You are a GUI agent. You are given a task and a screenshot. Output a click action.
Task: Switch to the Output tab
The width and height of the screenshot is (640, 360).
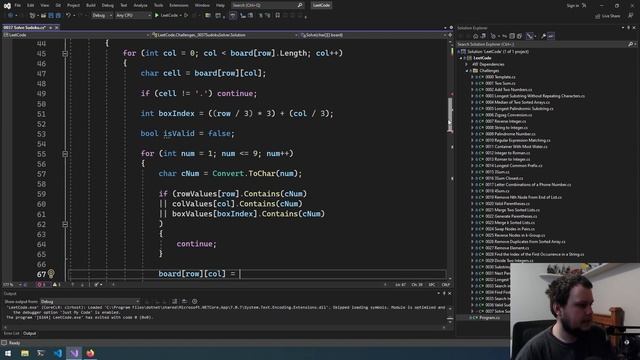click(29, 333)
